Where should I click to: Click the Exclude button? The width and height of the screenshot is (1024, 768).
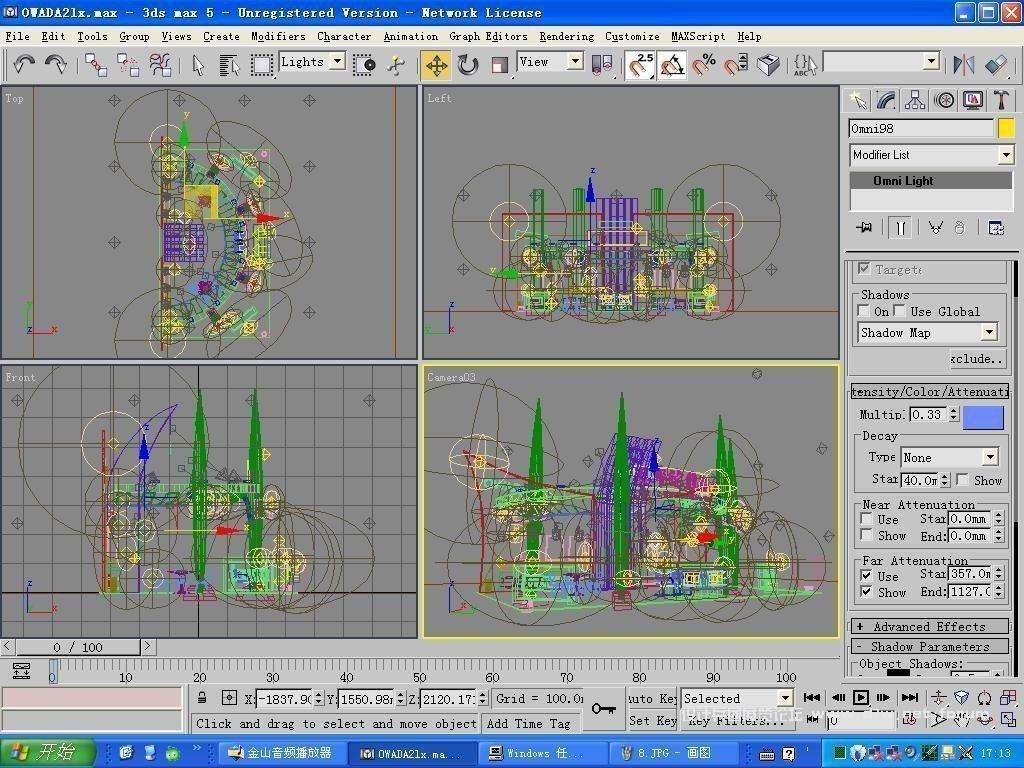pos(977,359)
